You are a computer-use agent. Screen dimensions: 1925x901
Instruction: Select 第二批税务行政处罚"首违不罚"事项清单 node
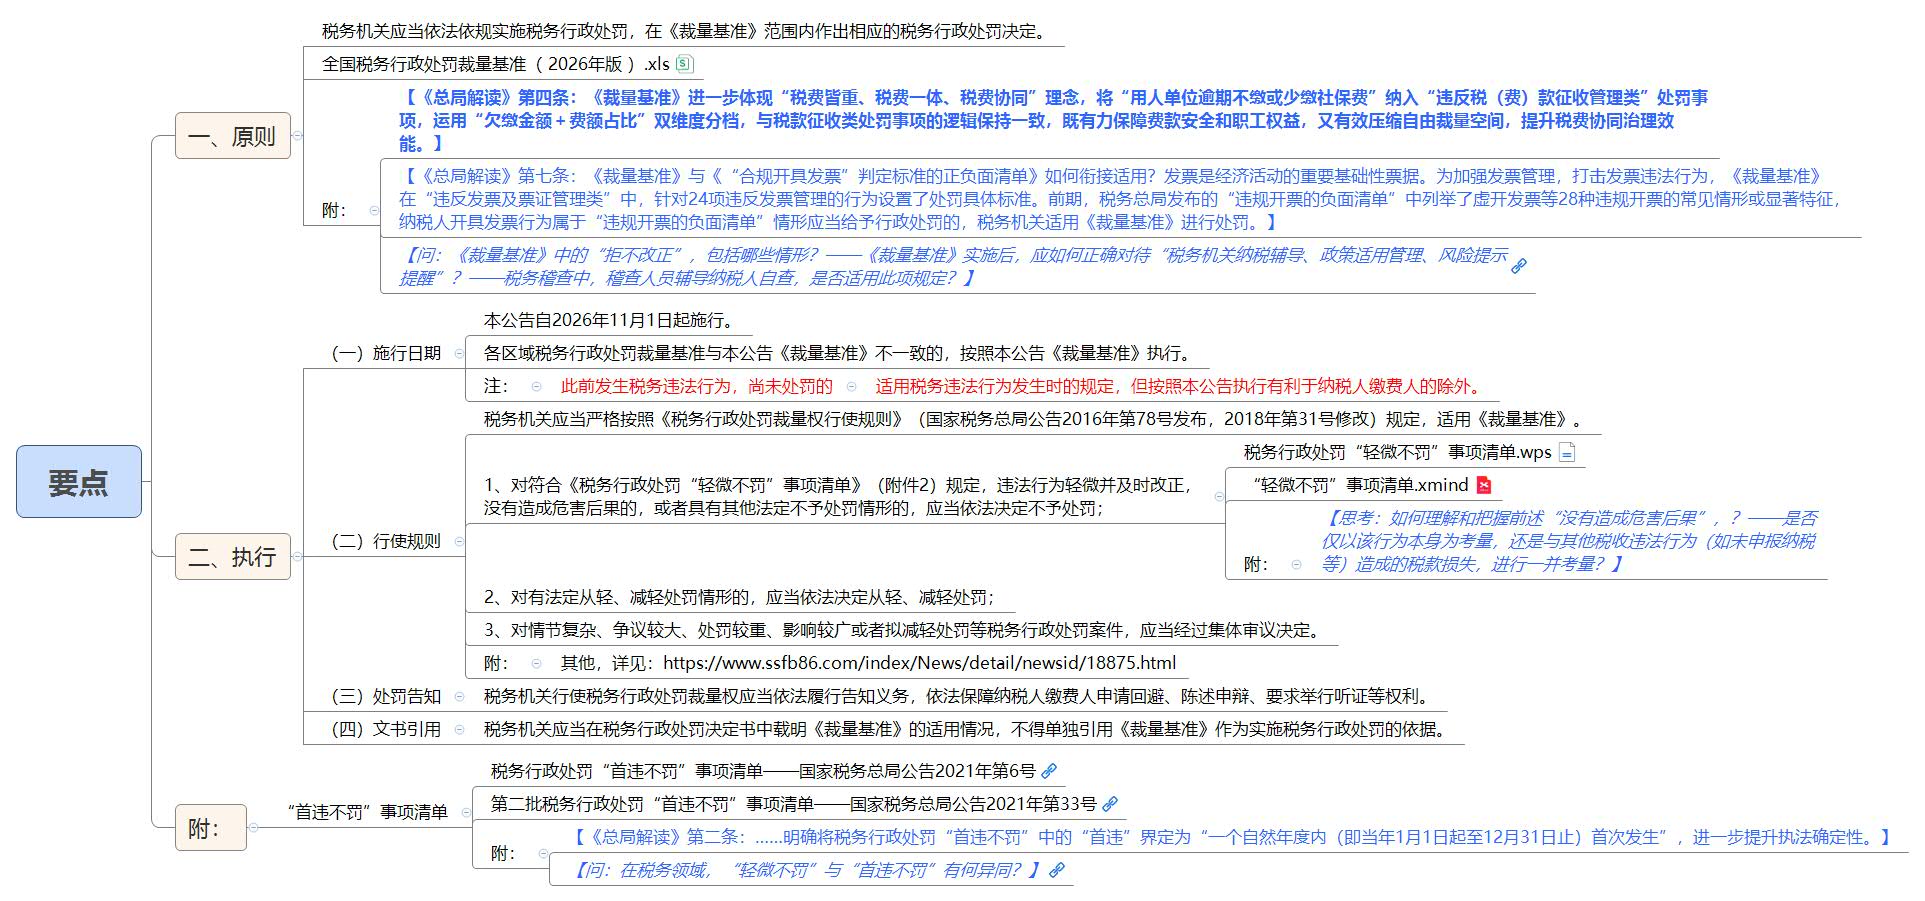(793, 804)
